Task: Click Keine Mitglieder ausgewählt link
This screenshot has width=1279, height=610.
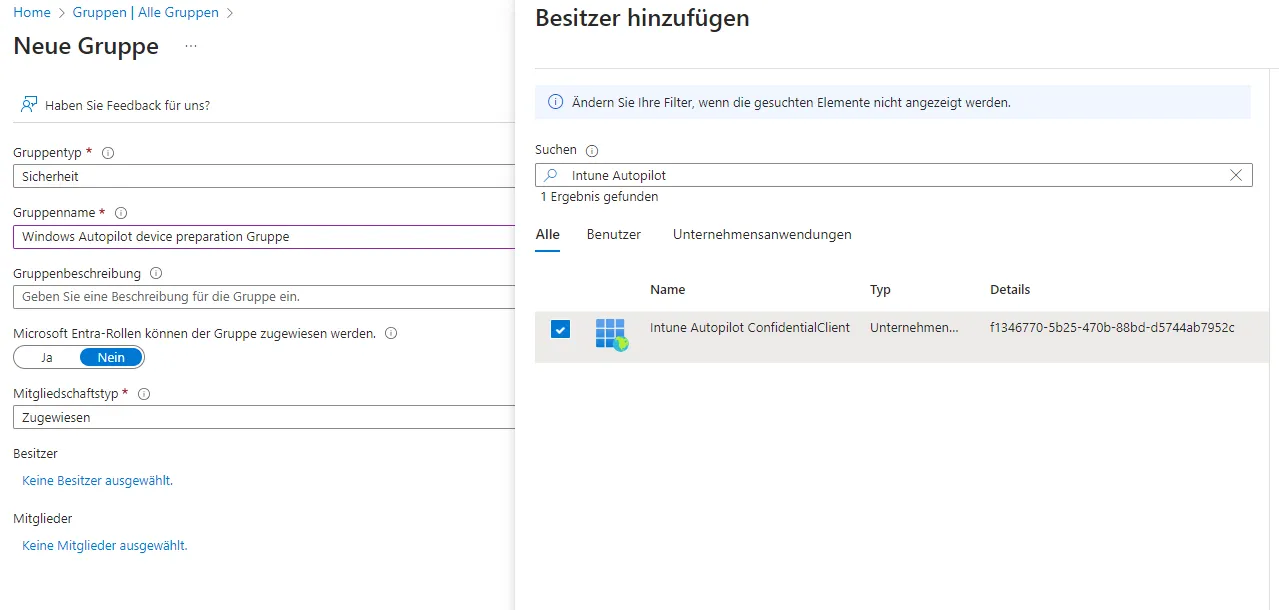Action: click(105, 546)
